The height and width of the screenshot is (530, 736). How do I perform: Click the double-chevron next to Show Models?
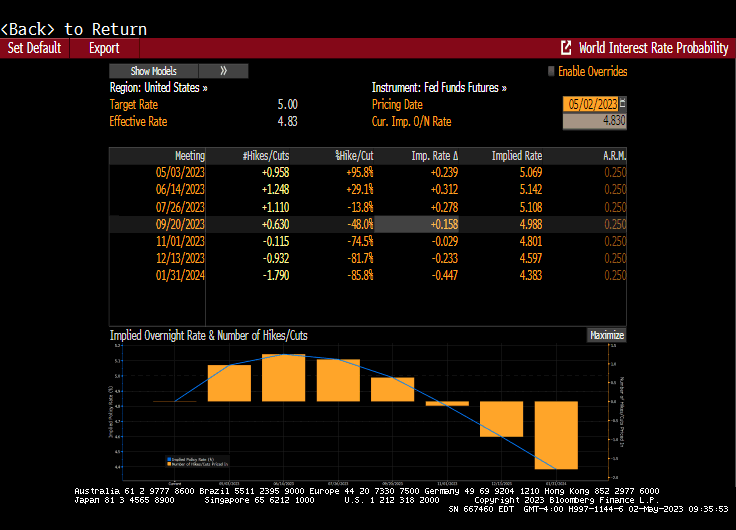tap(223, 71)
